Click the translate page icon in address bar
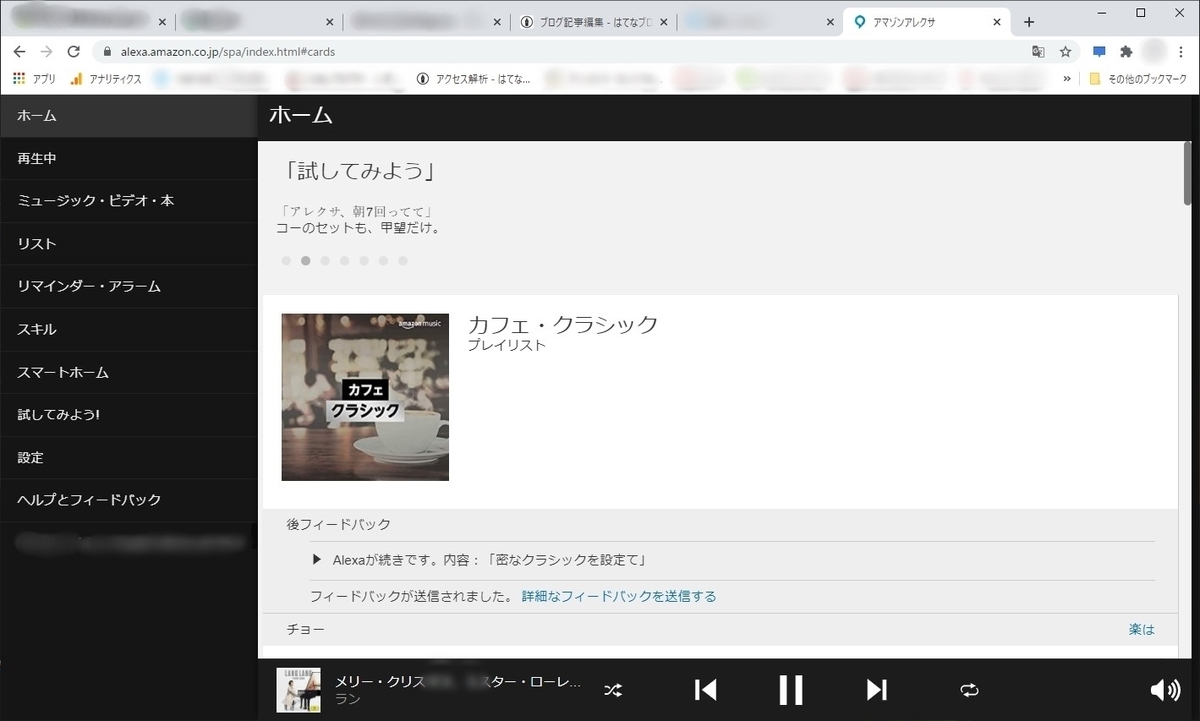 pyautogui.click(x=1039, y=51)
